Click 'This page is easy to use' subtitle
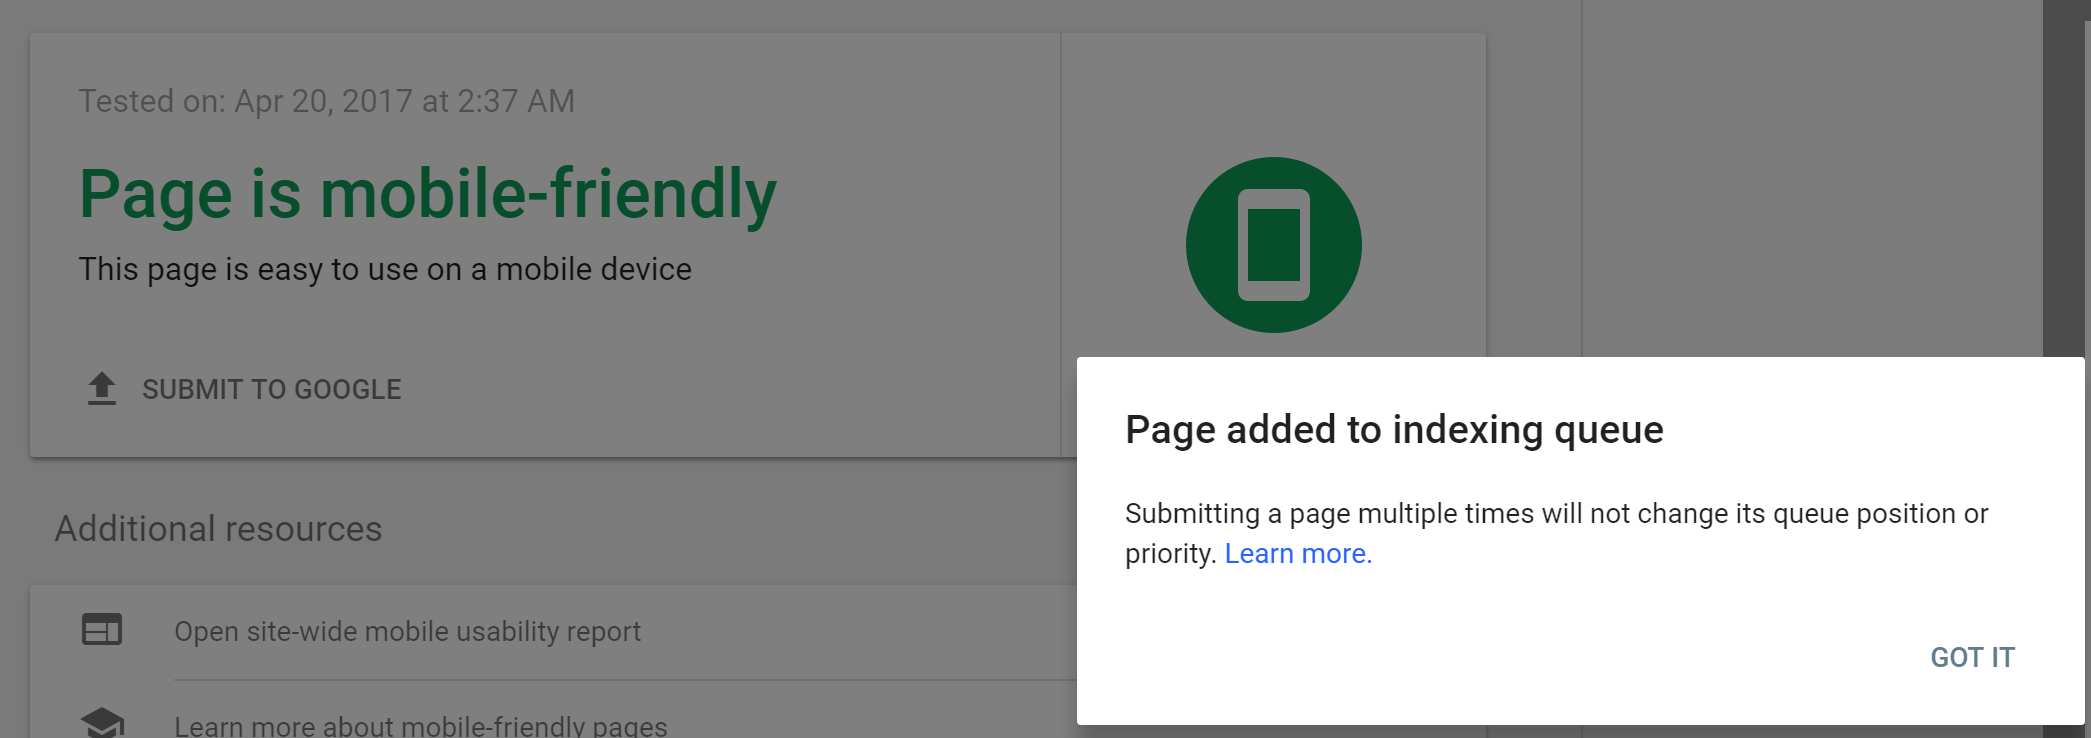Screen dimensions: 2091x738 (x=385, y=269)
